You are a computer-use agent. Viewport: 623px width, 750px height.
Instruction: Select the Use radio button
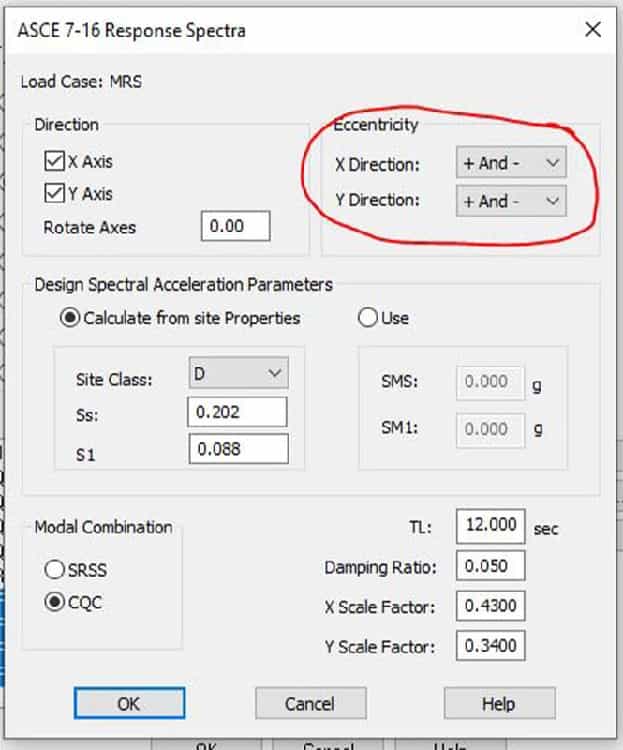point(367,319)
